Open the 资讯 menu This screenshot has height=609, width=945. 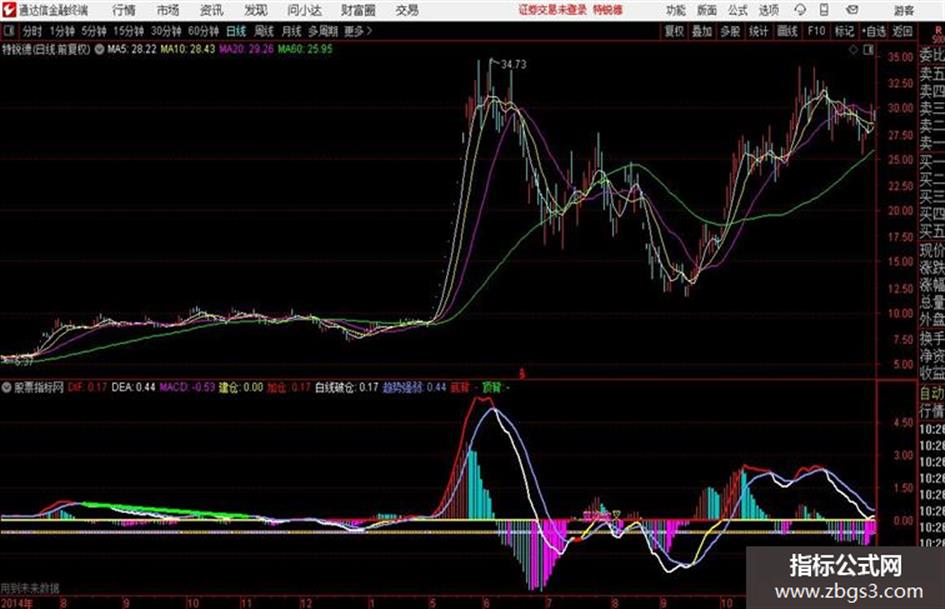point(212,10)
